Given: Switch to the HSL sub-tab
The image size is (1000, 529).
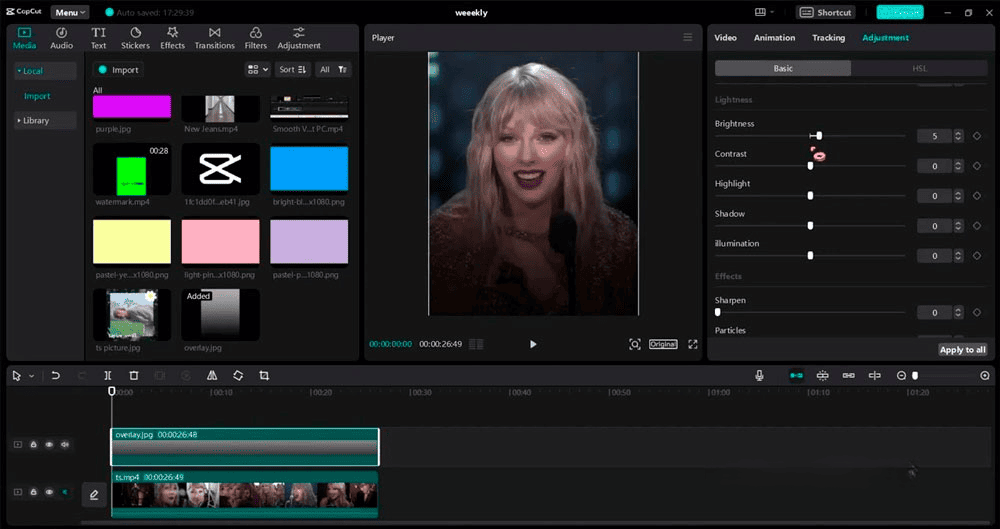Looking at the screenshot, I should point(919,68).
